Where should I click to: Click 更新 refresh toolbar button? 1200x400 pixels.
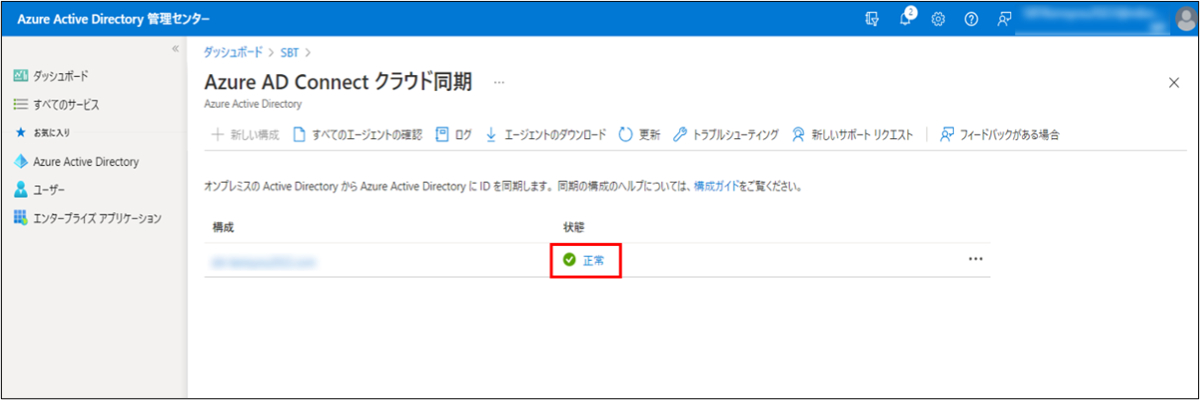tap(639, 135)
